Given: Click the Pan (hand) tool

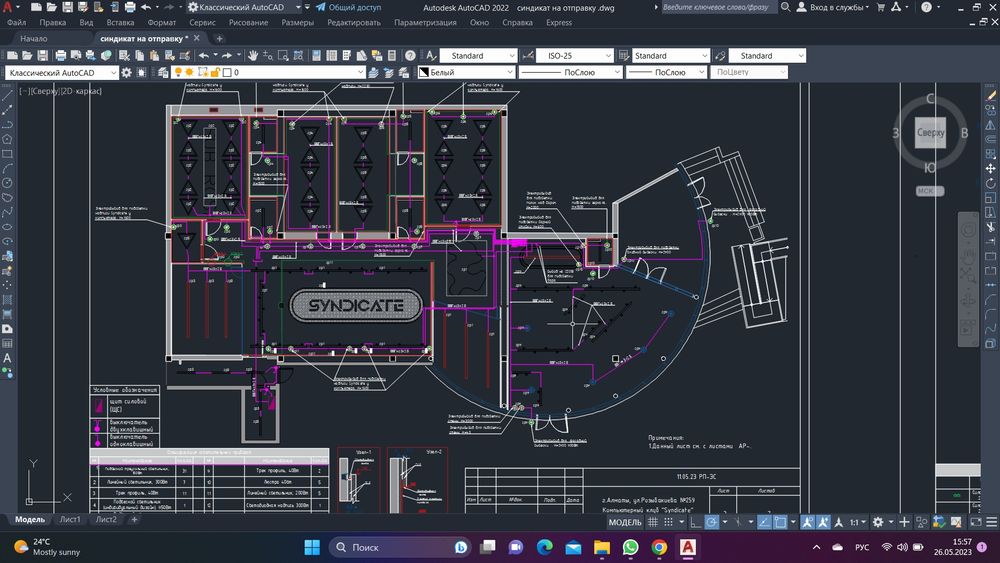Looking at the screenshot, I should point(253,55).
